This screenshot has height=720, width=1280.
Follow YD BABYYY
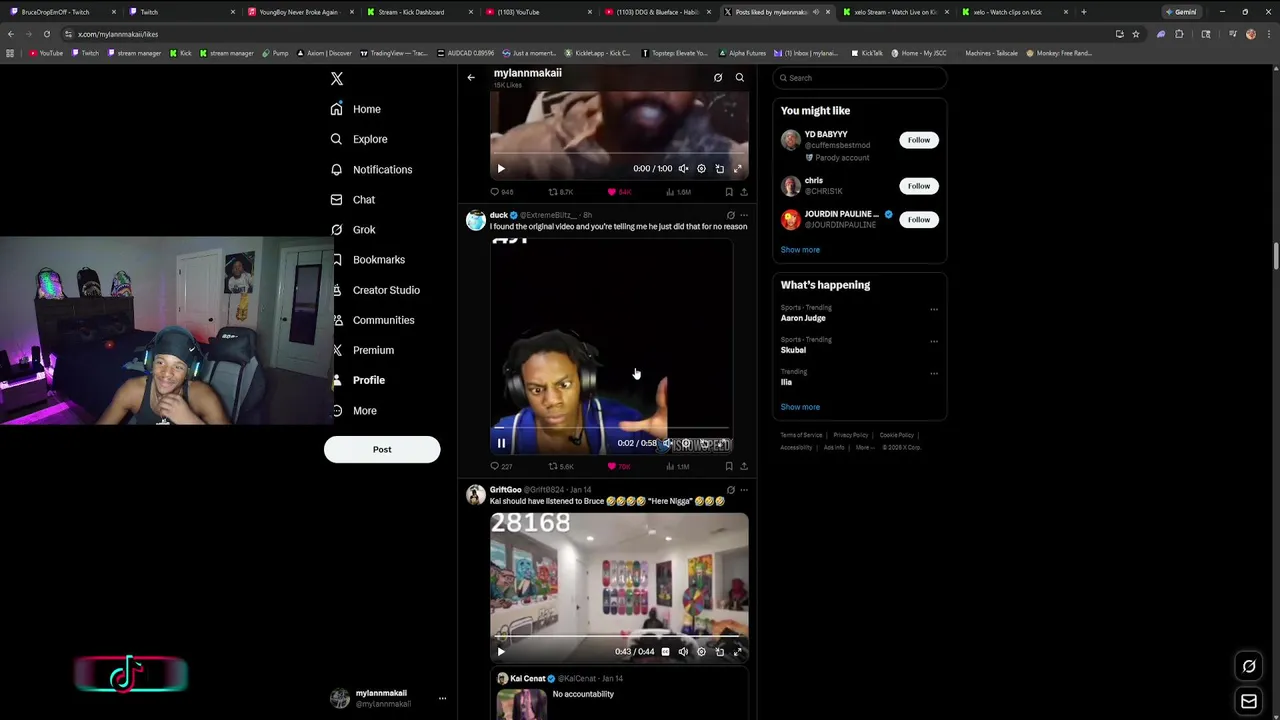click(x=919, y=140)
